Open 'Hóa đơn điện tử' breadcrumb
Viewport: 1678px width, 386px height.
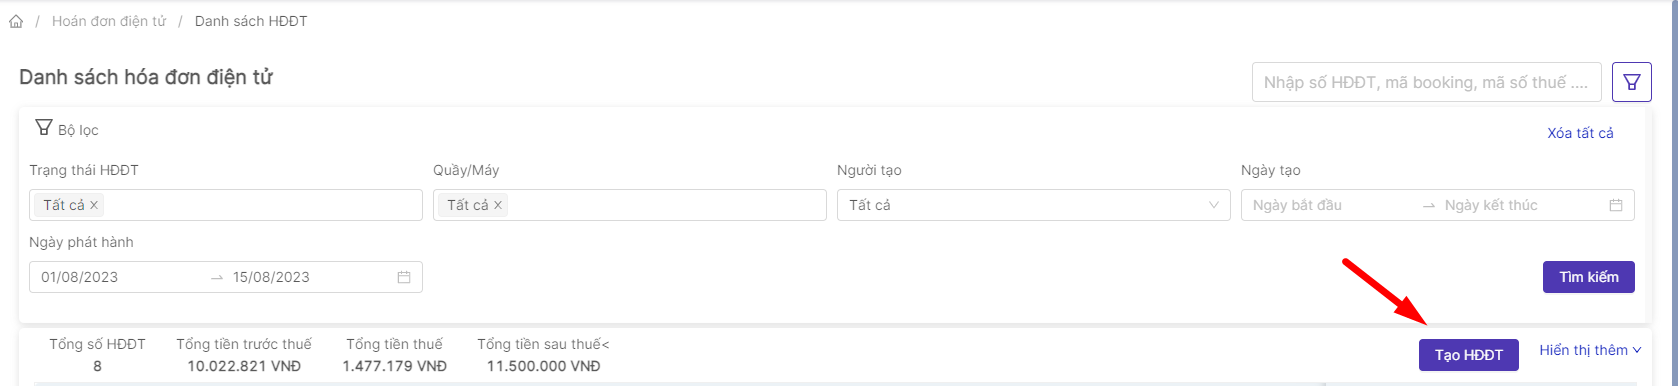tap(109, 21)
